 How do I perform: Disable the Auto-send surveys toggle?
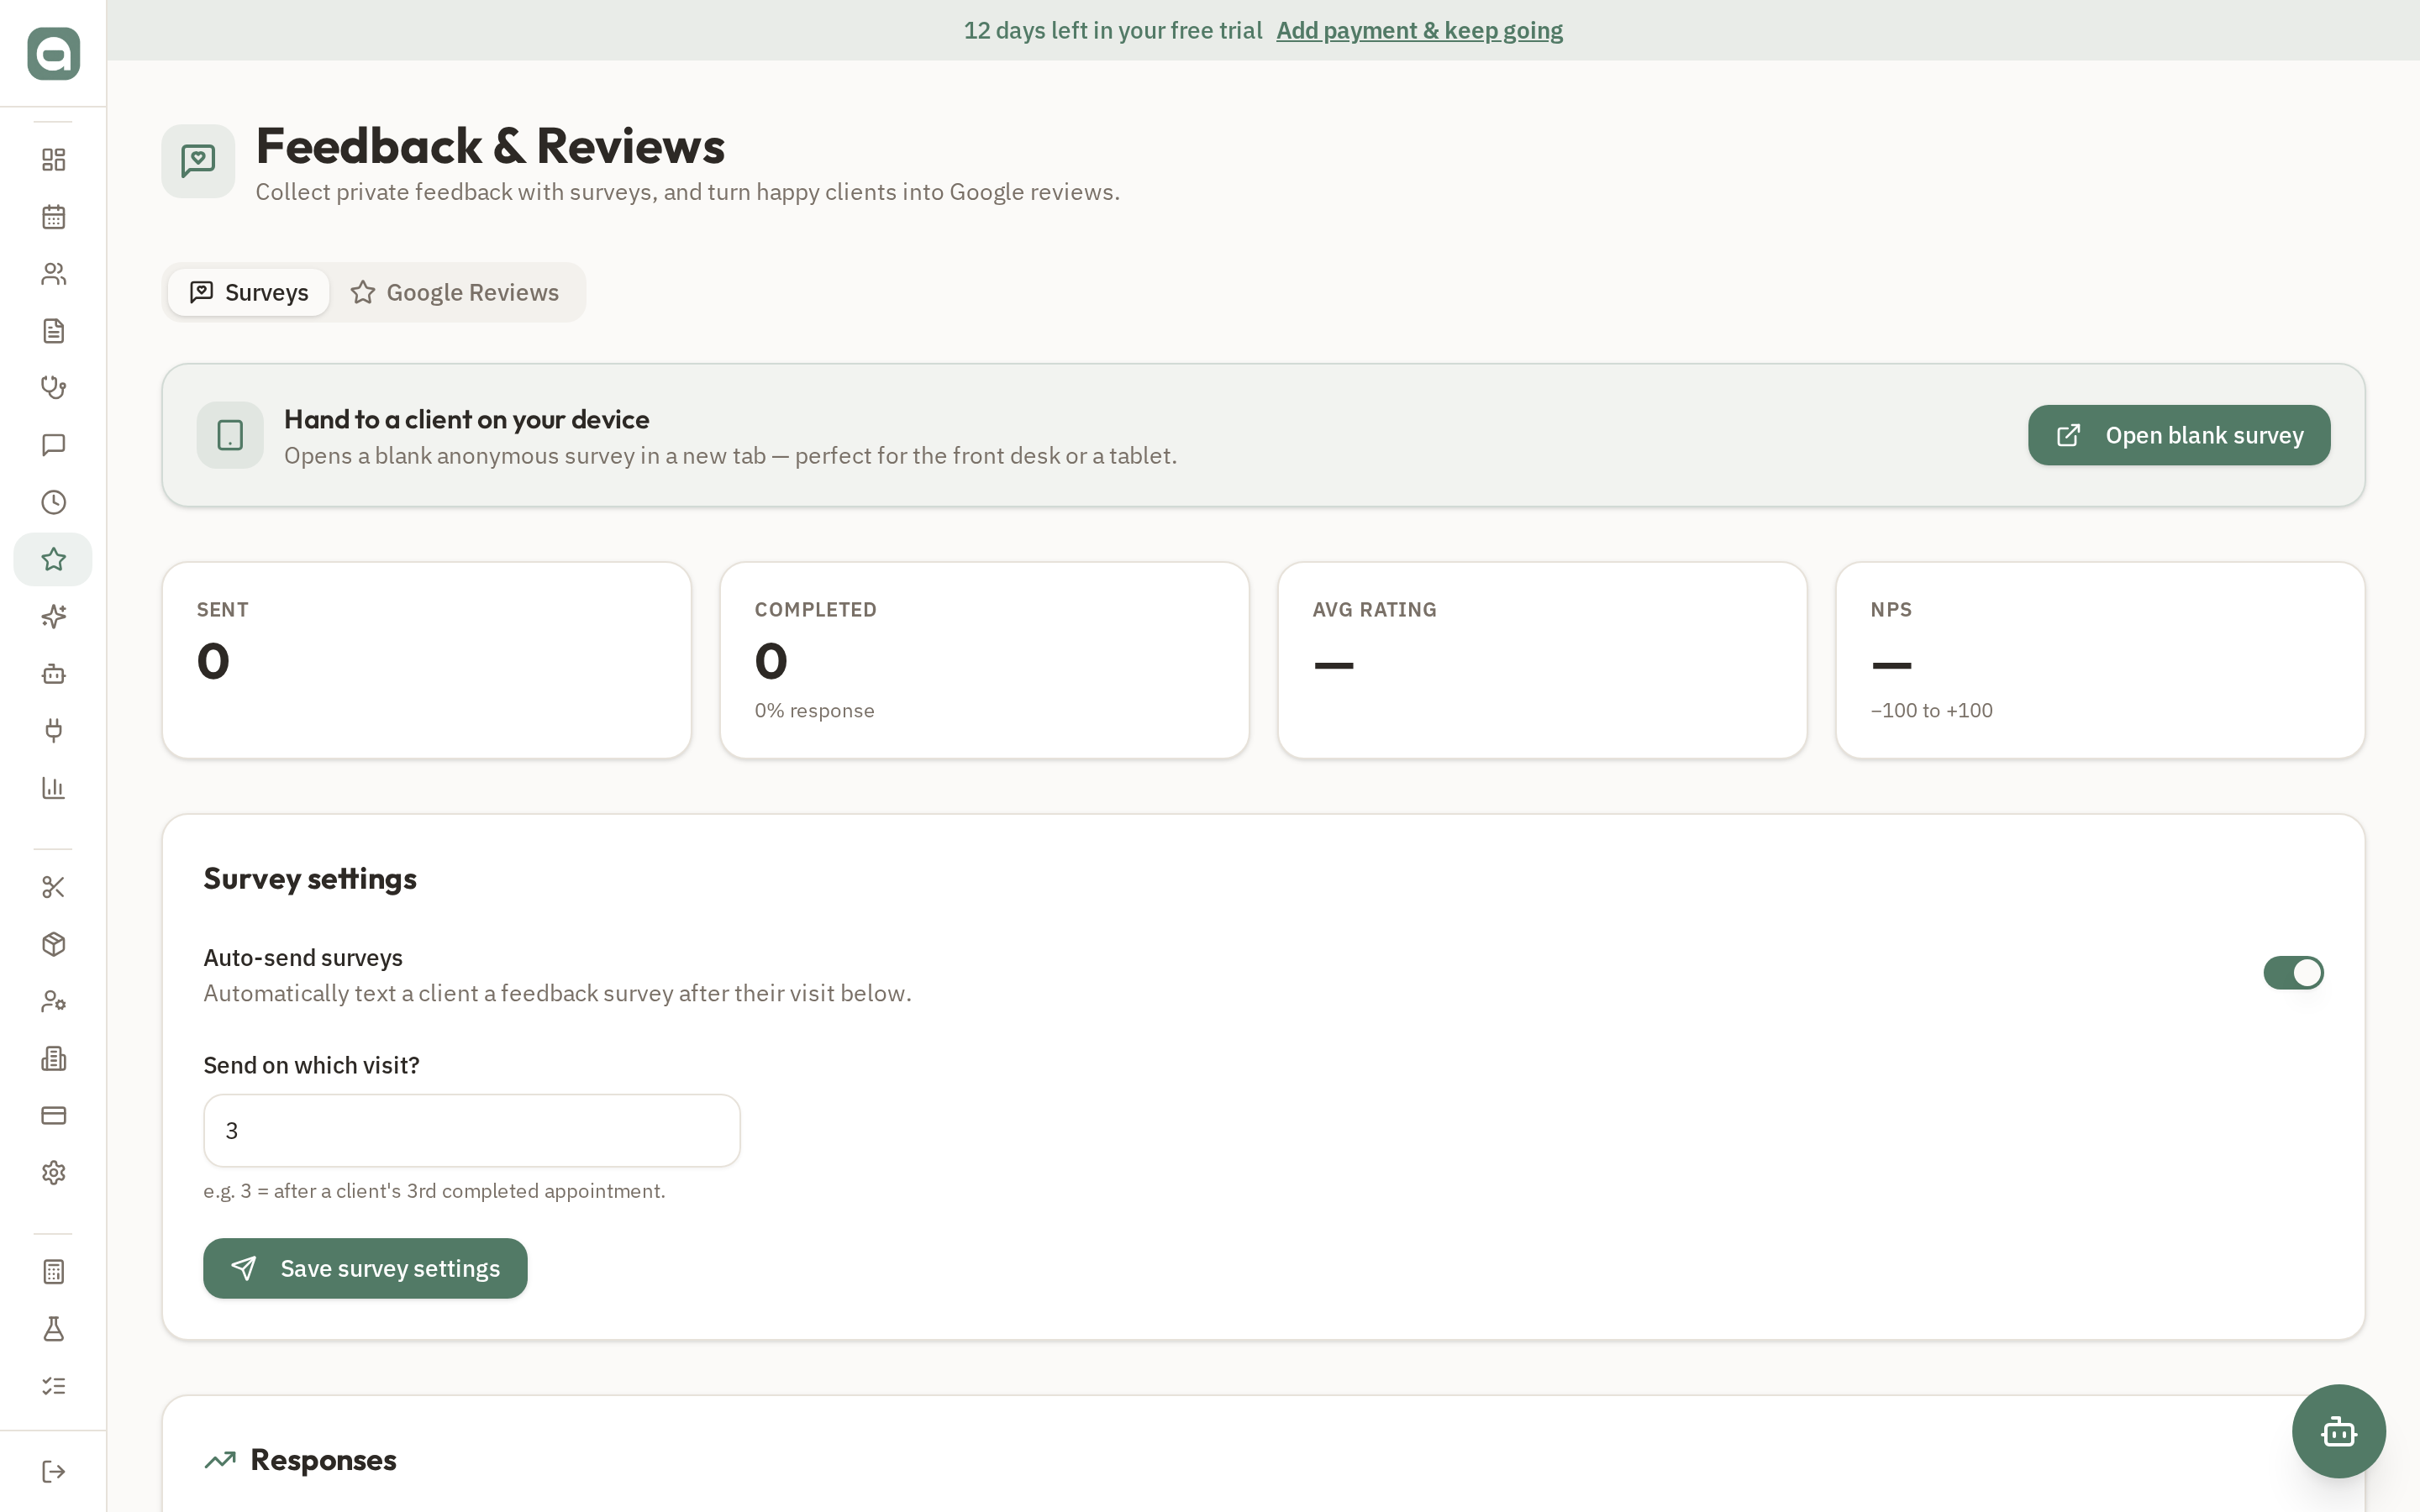point(2293,973)
